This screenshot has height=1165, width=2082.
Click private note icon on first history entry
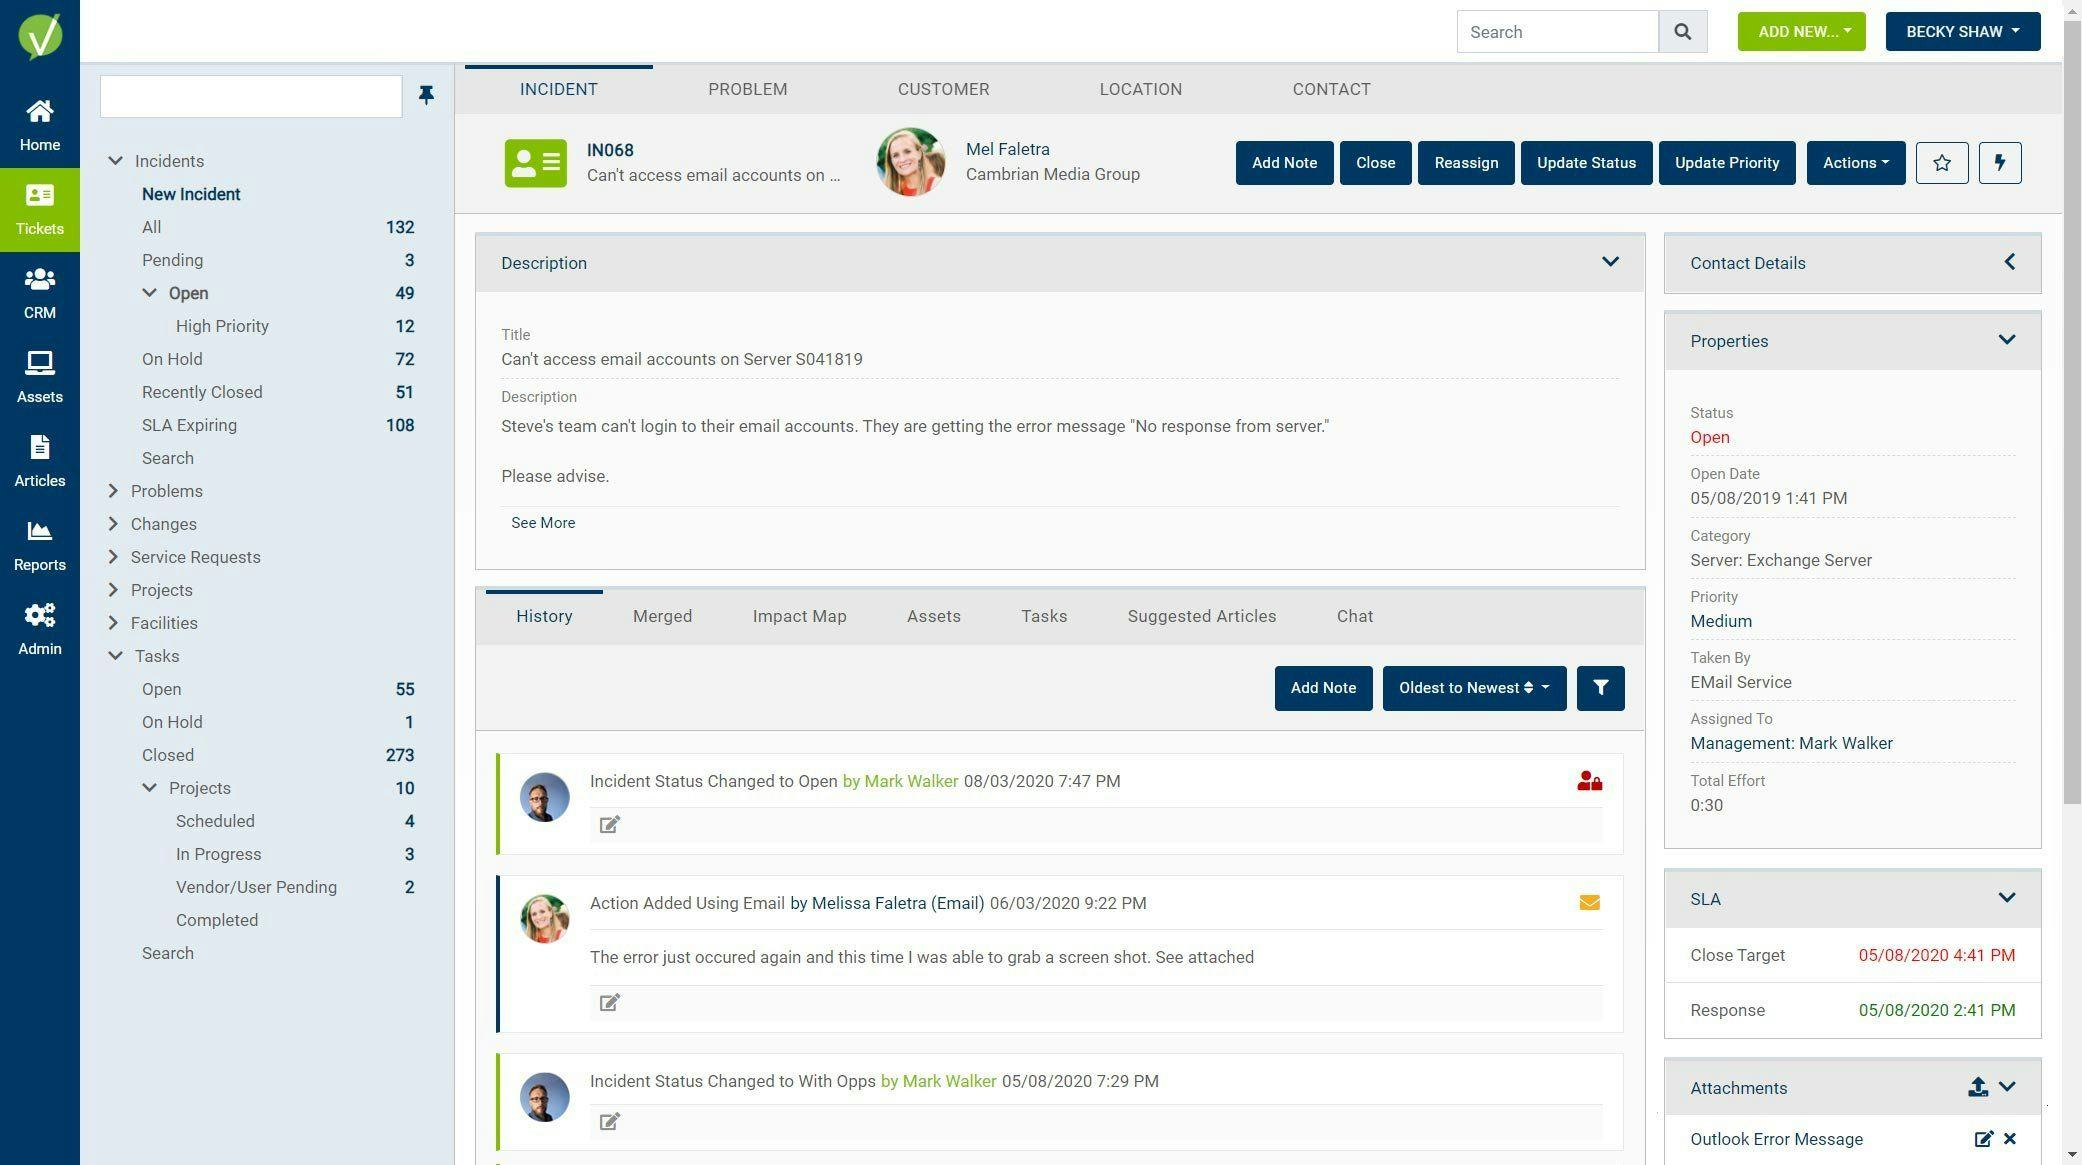pos(1589,781)
